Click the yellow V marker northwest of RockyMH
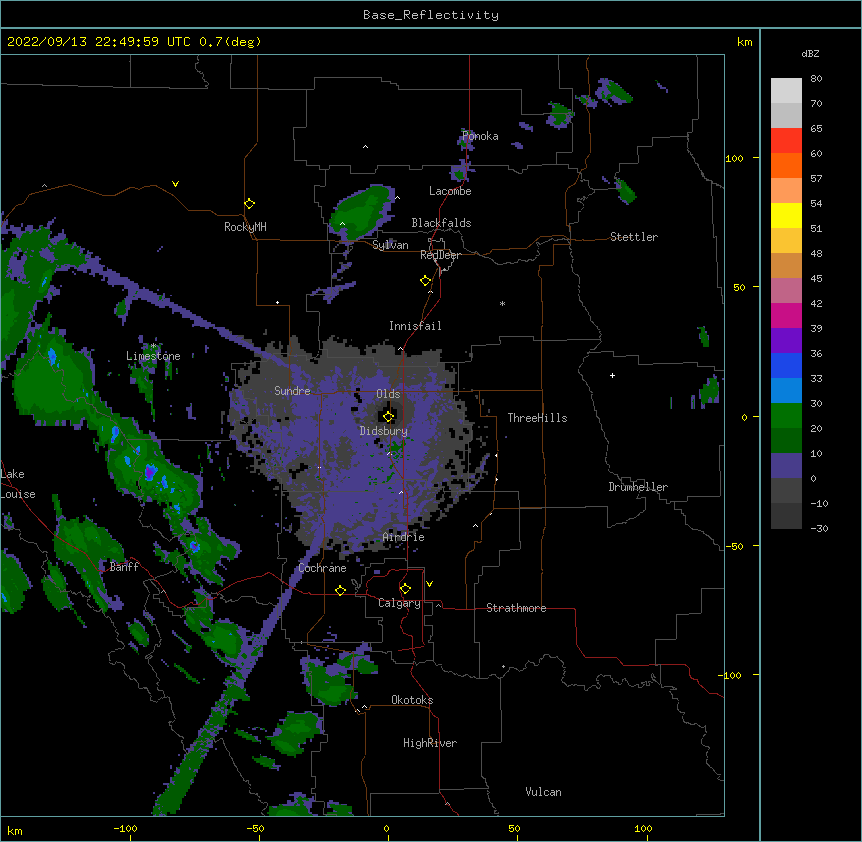Screen dimensions: 862x842 point(175,184)
